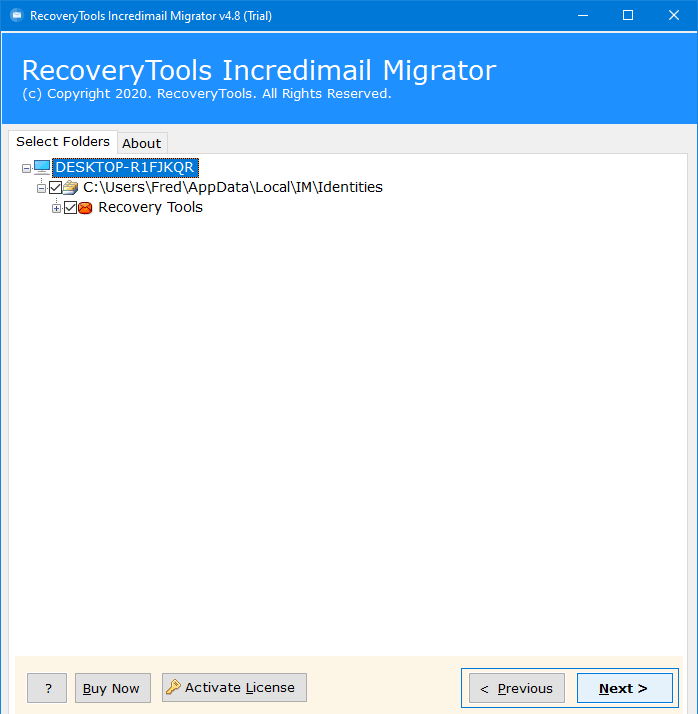
Task: Go back with the Previous button
Action: (x=517, y=688)
